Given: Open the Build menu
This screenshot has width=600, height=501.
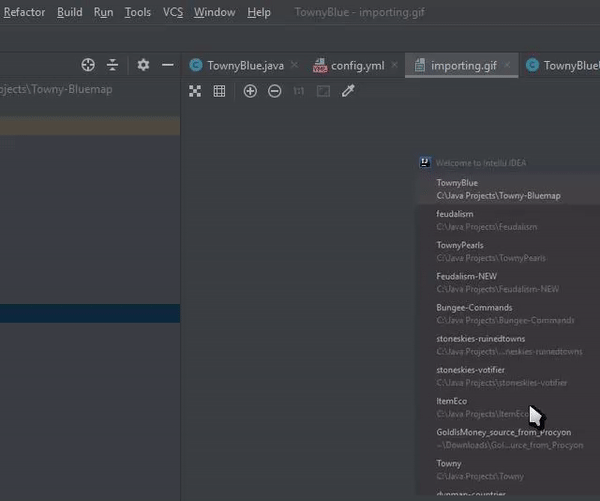Looking at the screenshot, I should tap(70, 12).
